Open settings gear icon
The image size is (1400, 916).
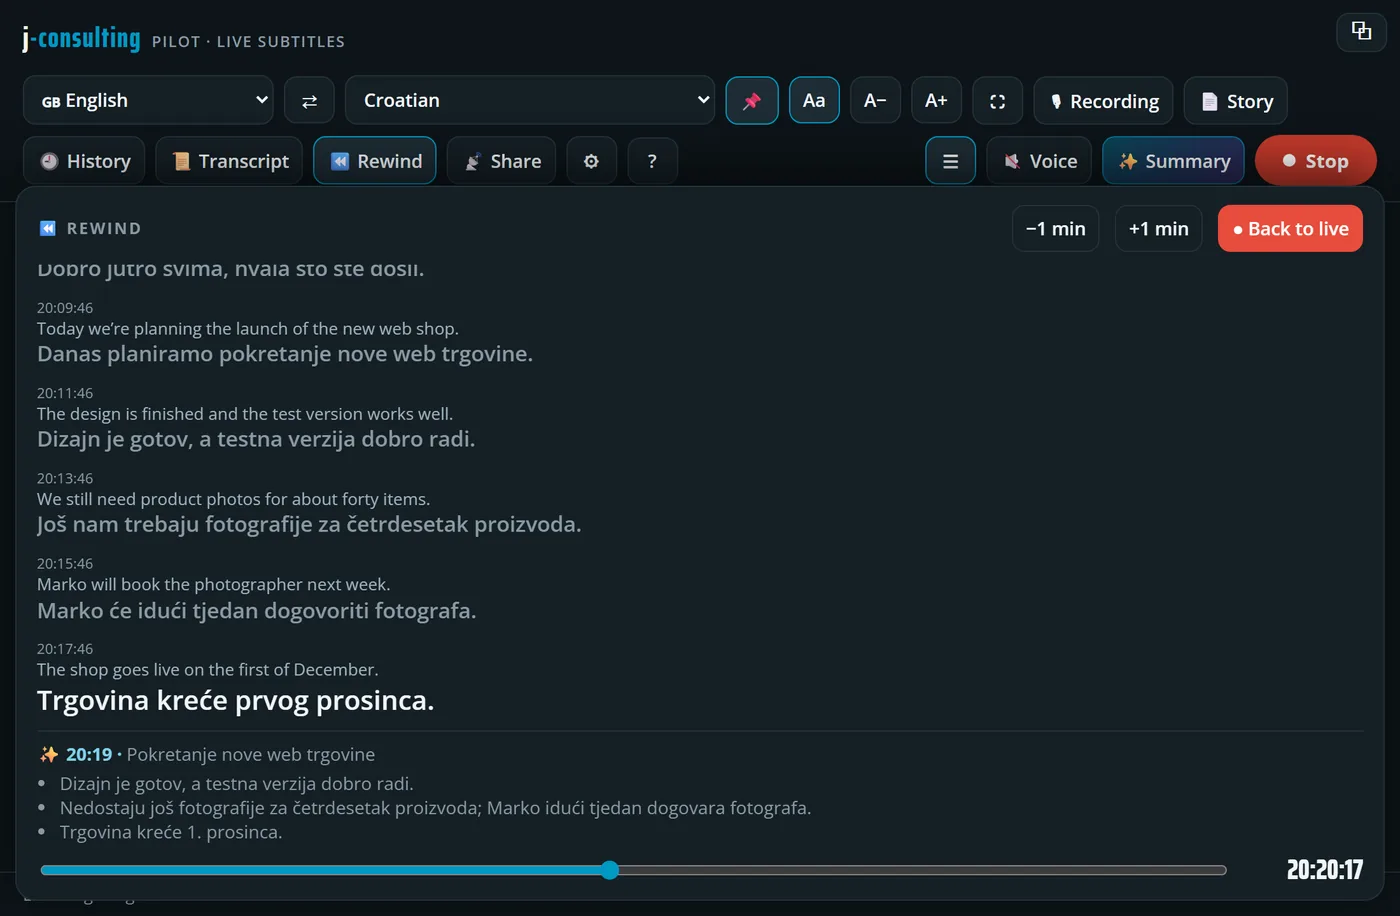(x=591, y=161)
